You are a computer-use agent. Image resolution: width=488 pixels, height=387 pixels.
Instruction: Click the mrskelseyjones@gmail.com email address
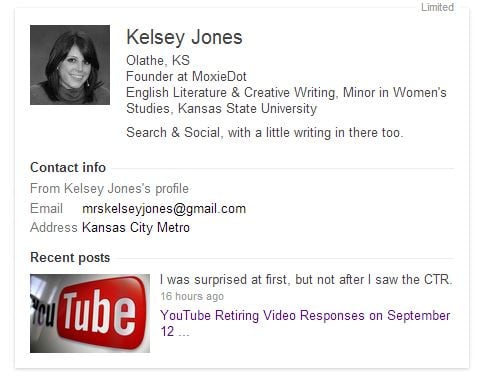[164, 209]
